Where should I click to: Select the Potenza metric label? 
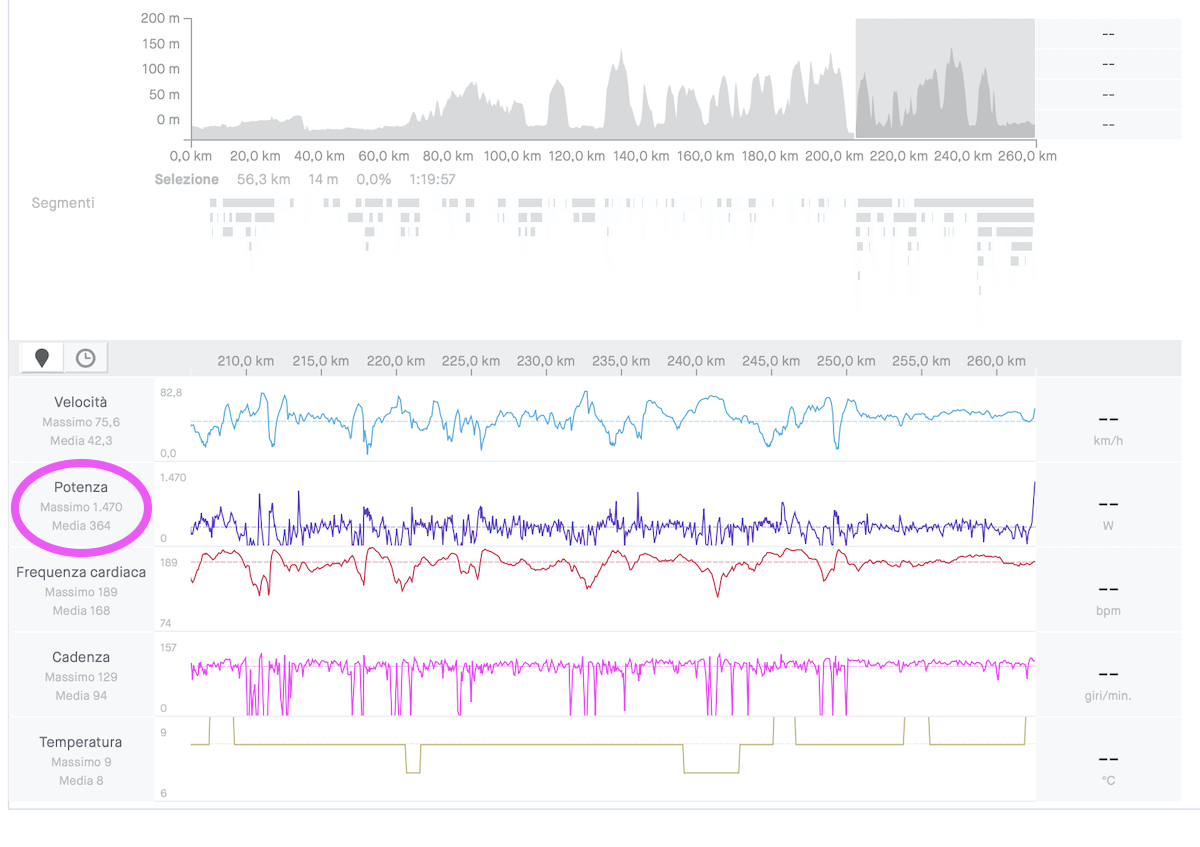point(81,487)
